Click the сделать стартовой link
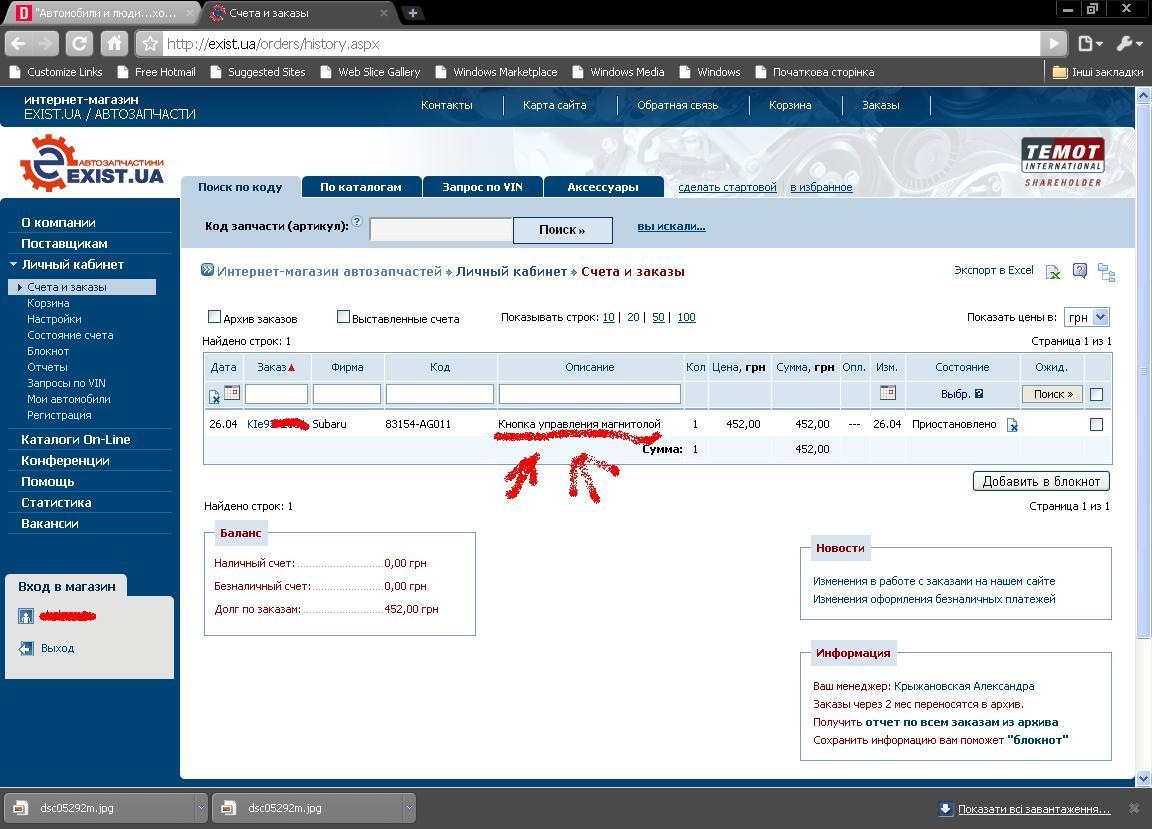Image resolution: width=1152 pixels, height=829 pixels. 727,187
